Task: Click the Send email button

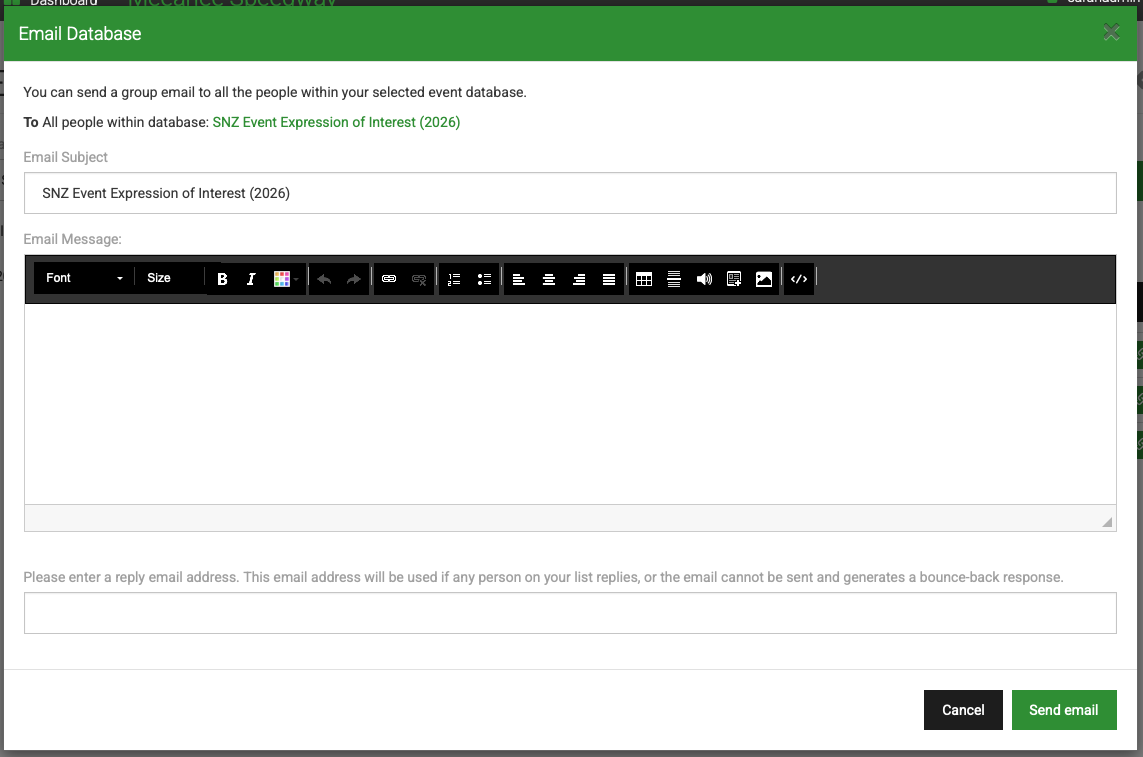Action: point(1064,710)
